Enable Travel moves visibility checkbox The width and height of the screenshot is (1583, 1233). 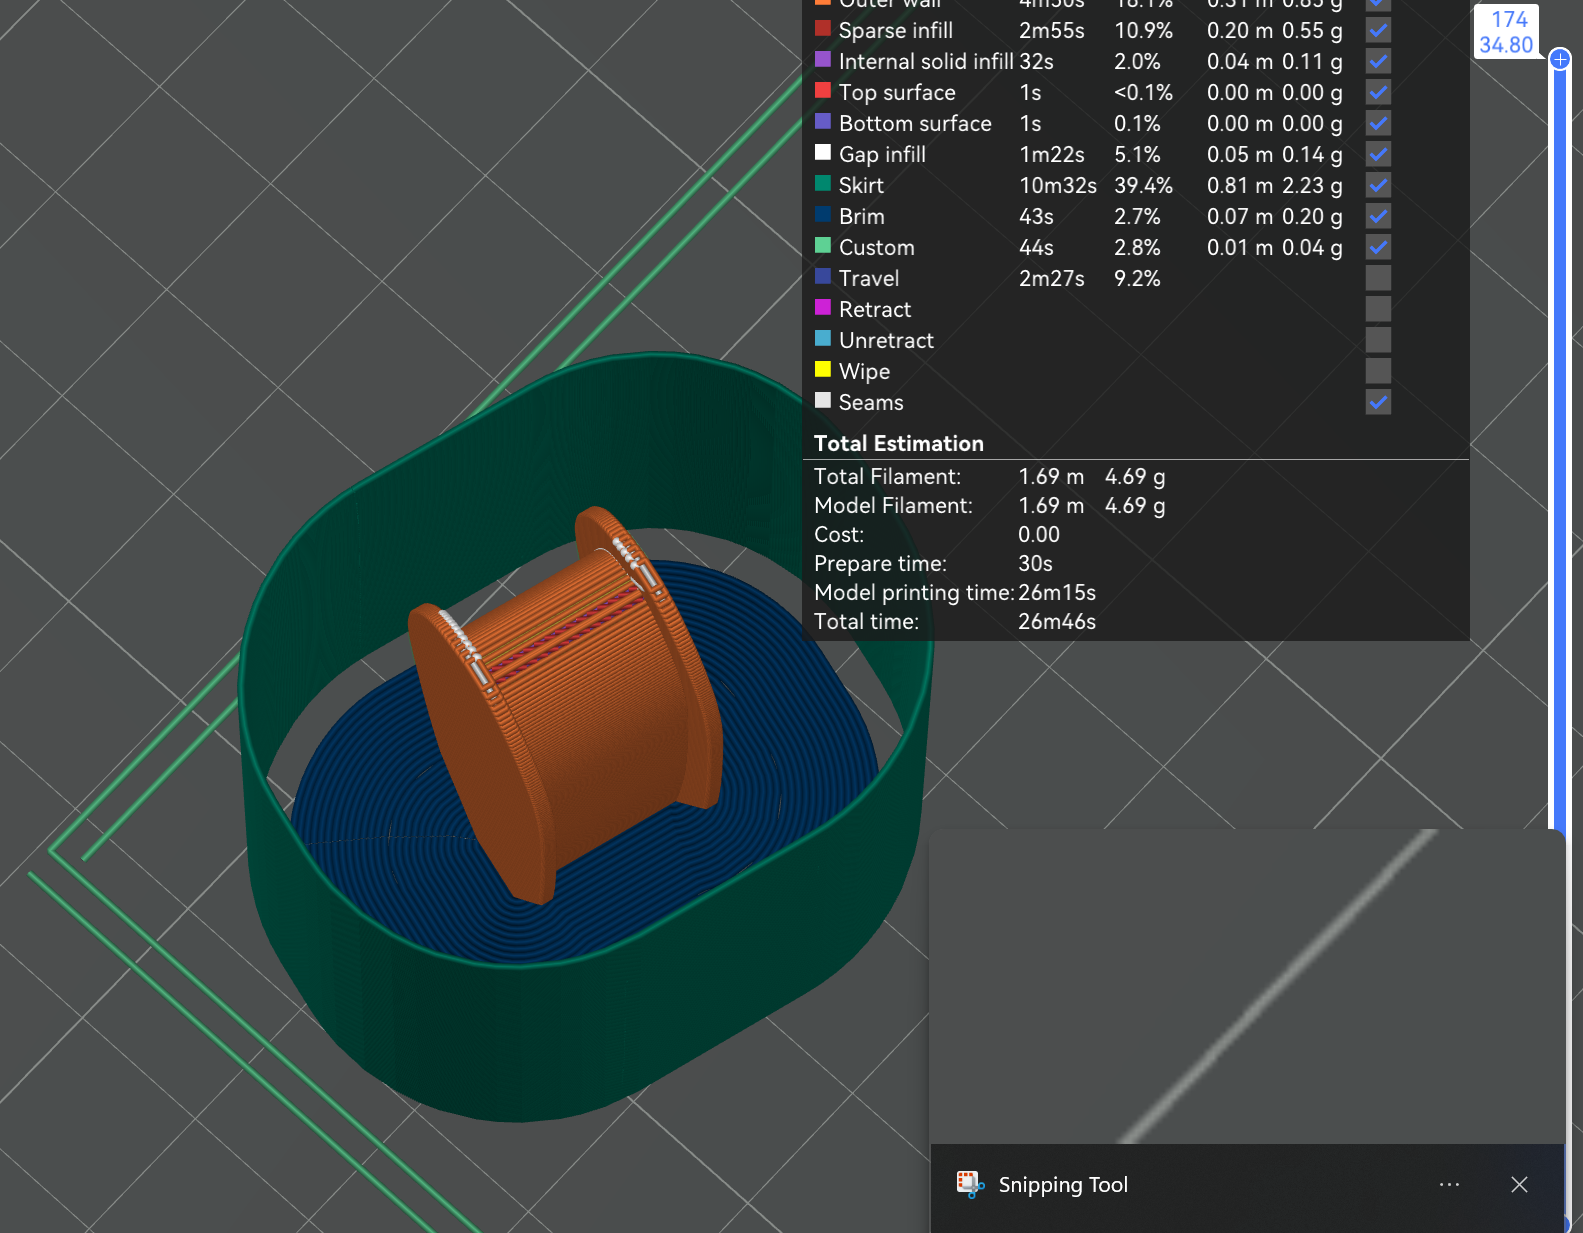1378,278
